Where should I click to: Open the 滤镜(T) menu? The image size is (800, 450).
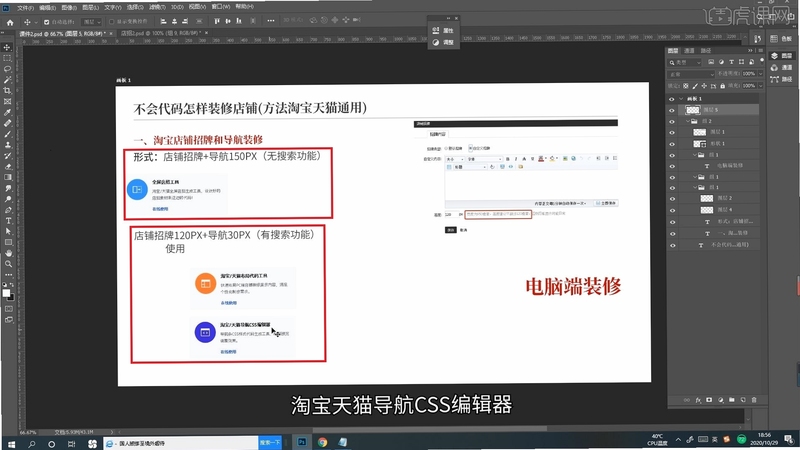click(x=157, y=8)
